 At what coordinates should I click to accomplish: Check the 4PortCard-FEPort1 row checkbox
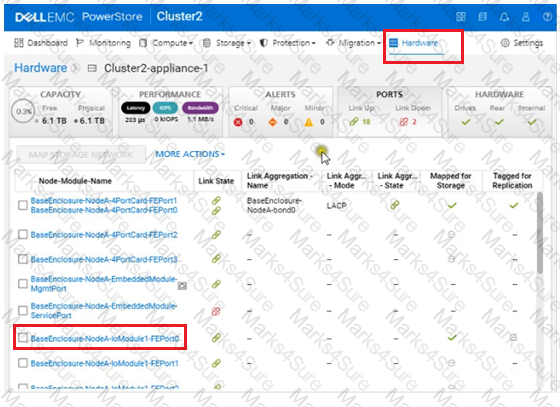[x=23, y=205]
